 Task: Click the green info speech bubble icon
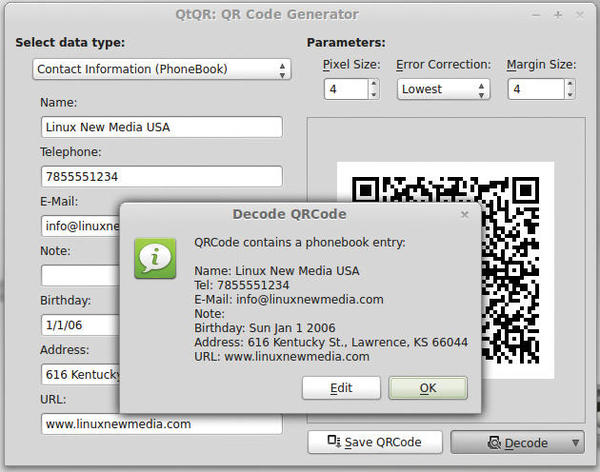click(154, 258)
